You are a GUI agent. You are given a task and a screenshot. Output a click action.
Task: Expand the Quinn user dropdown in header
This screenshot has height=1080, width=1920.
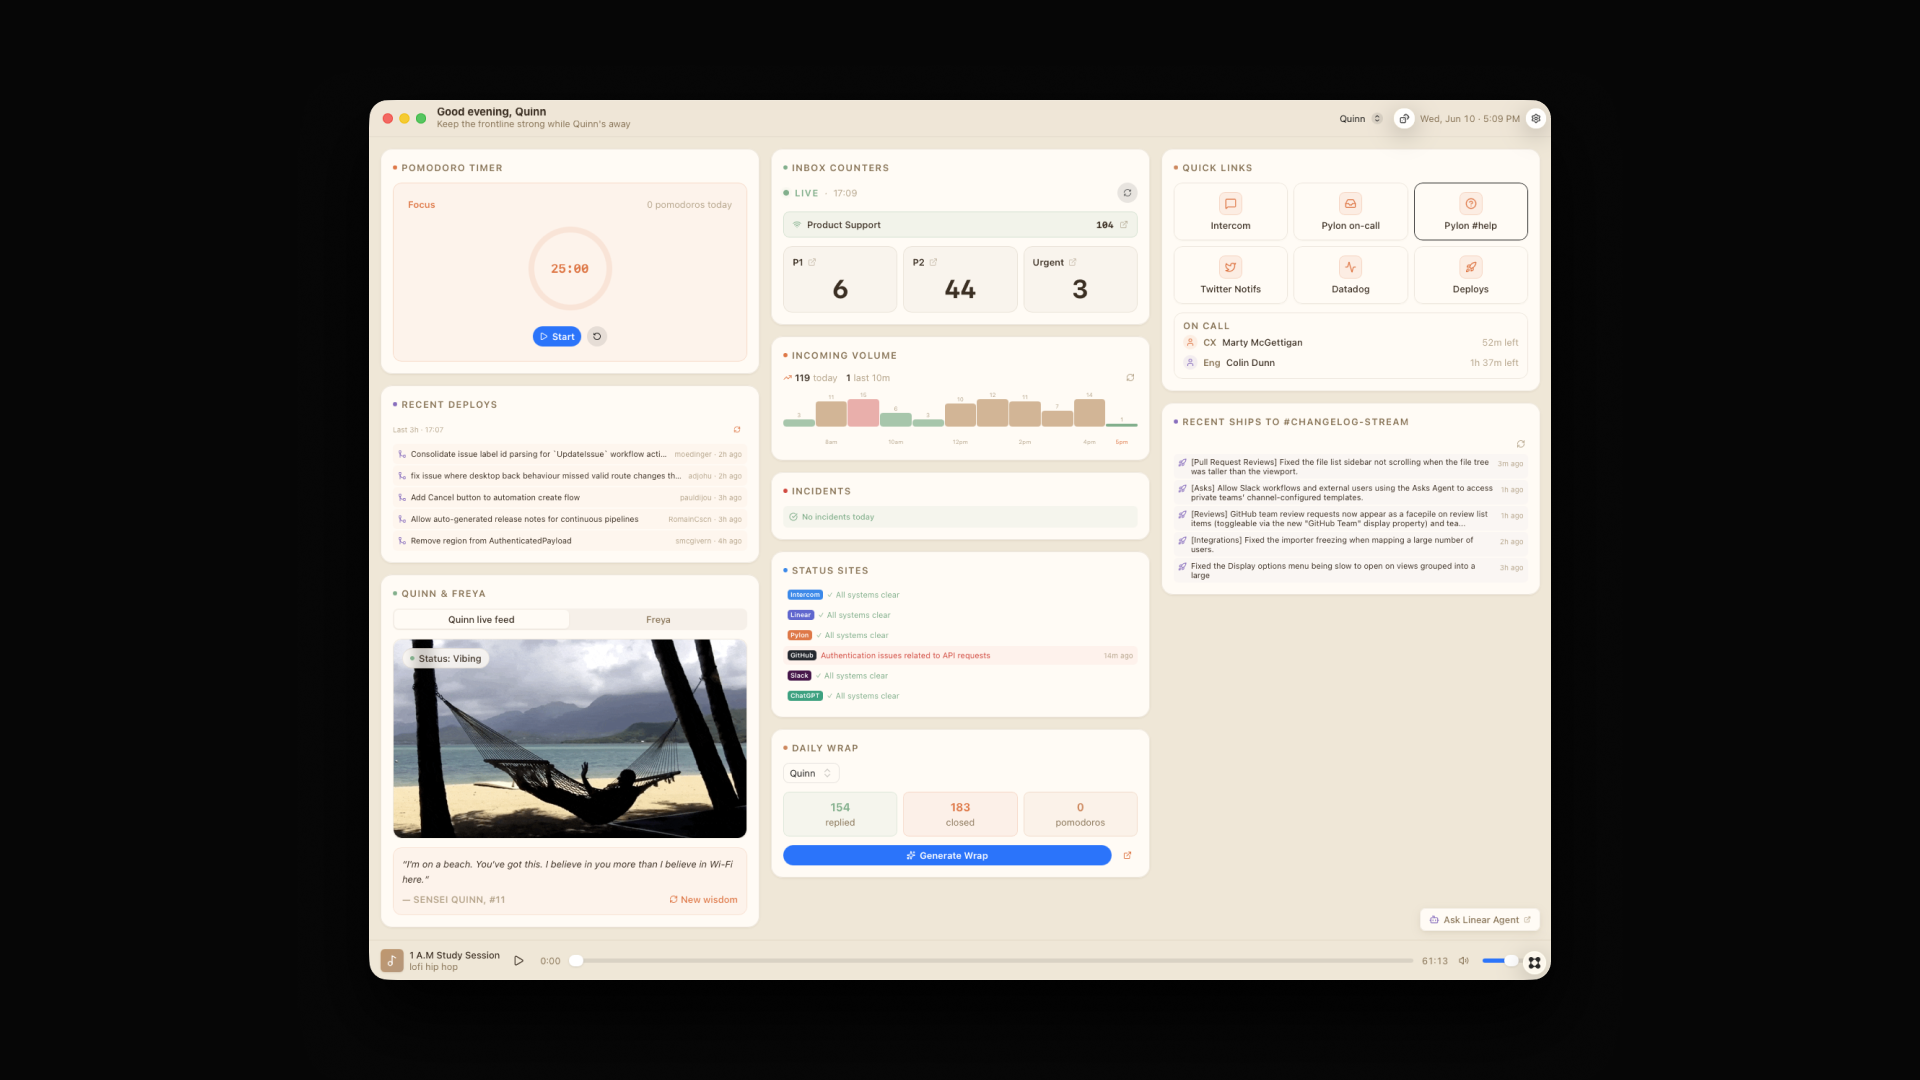1361,119
